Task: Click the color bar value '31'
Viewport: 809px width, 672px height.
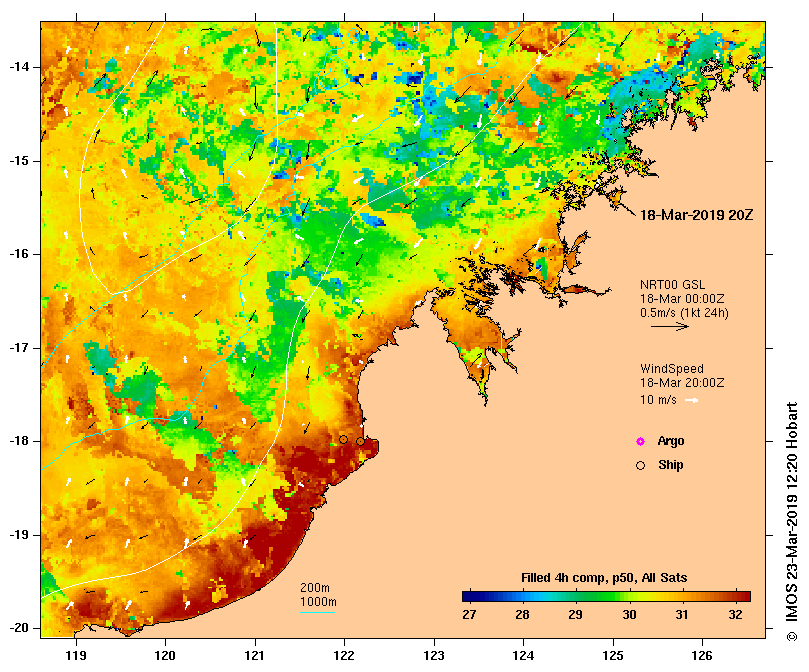Action: tap(682, 615)
